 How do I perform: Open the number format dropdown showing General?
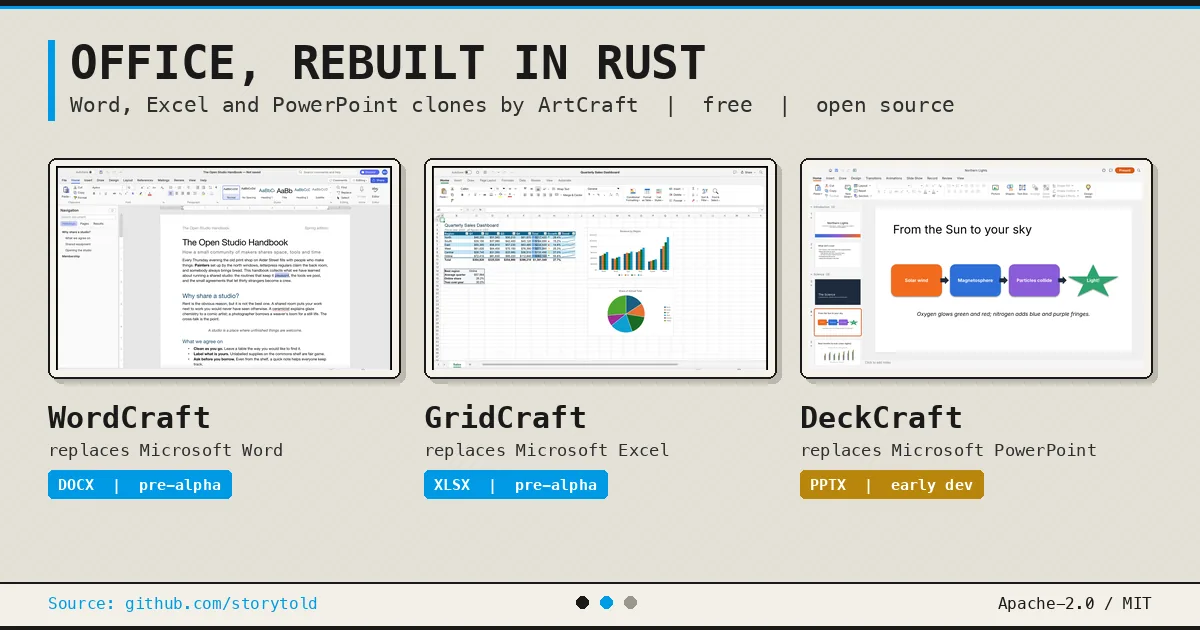603,188
